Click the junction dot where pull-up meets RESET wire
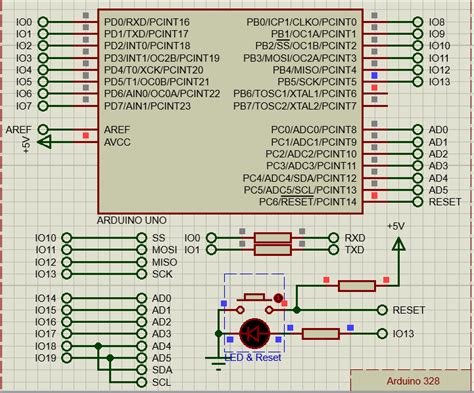This screenshot has height=393, width=474. coord(297,310)
